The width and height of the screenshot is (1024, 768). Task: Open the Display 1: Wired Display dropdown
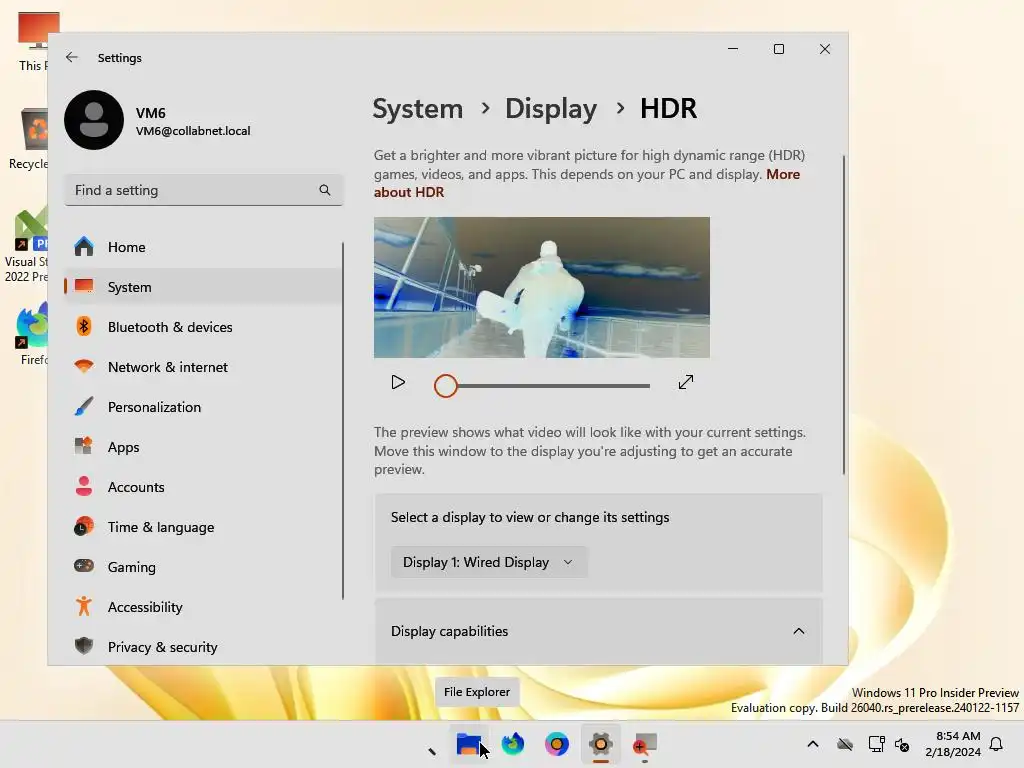[x=489, y=562]
